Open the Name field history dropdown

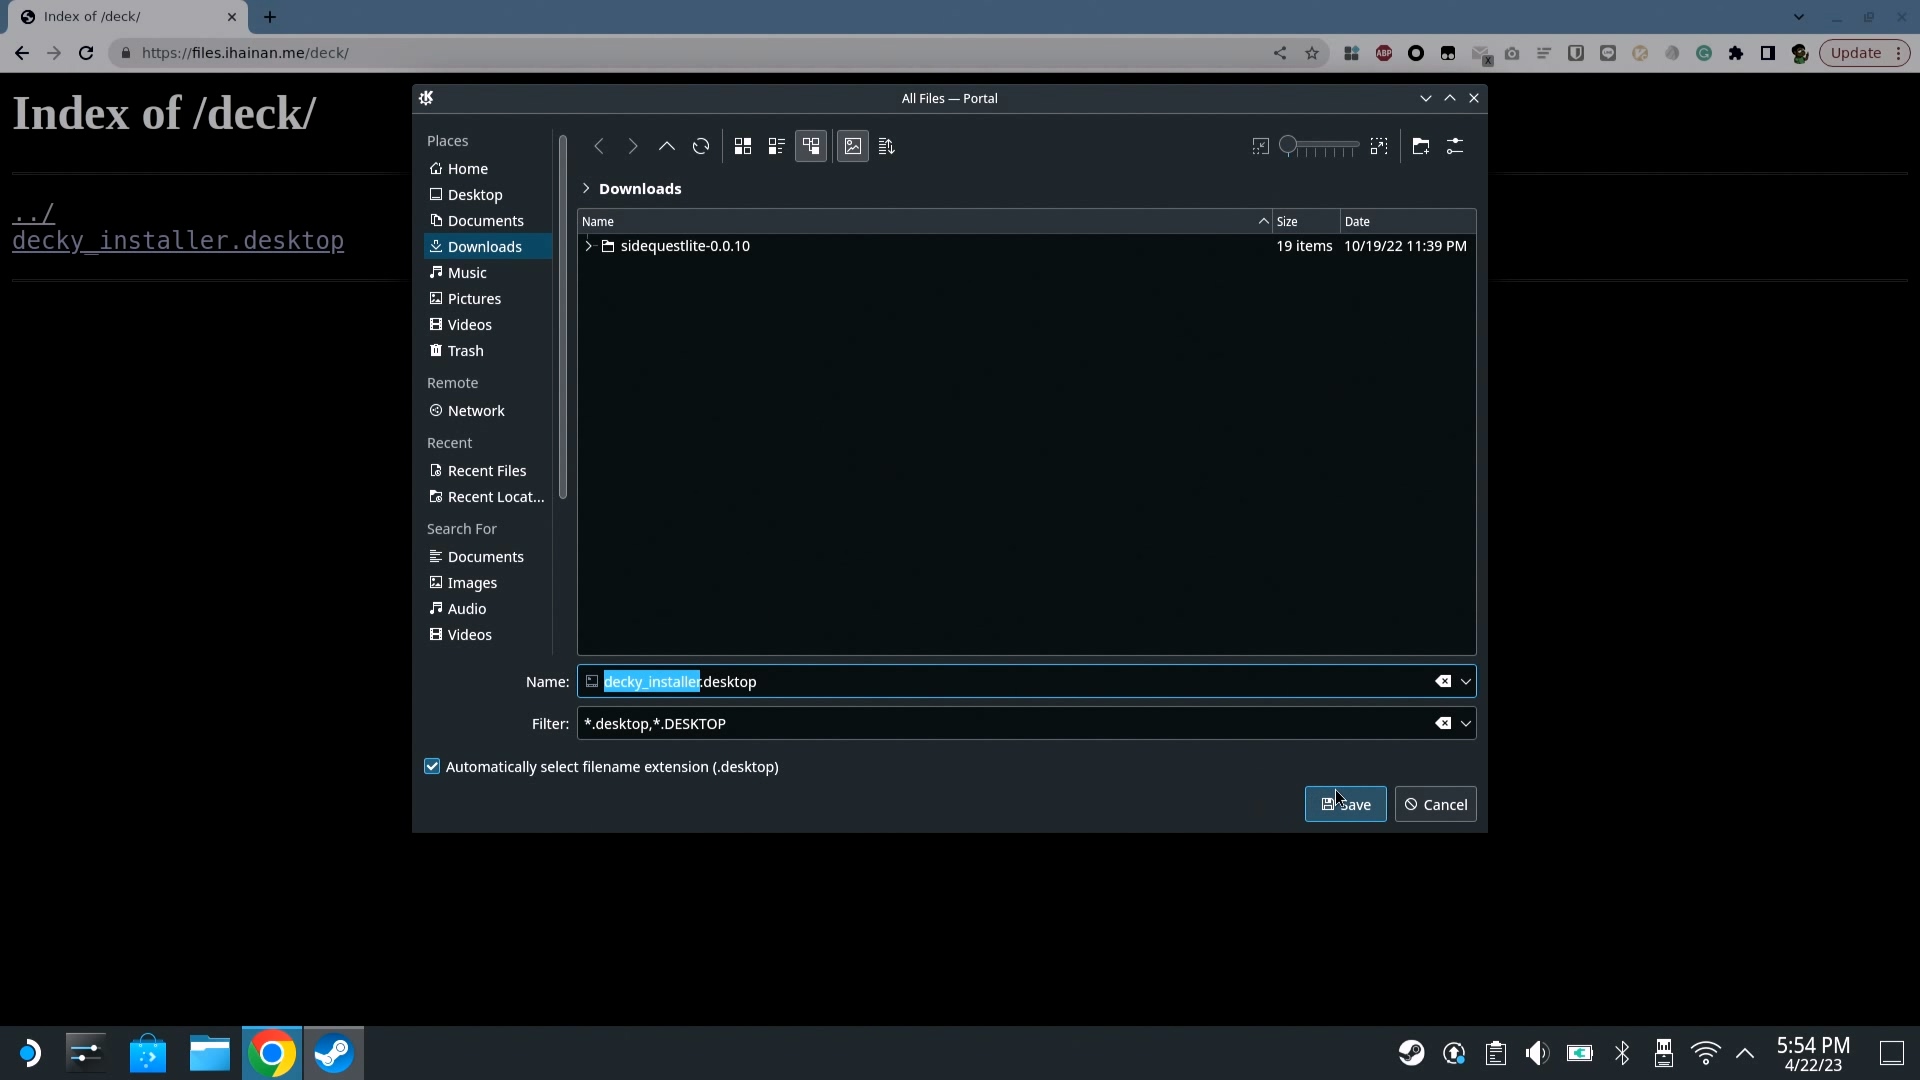pyautogui.click(x=1466, y=682)
